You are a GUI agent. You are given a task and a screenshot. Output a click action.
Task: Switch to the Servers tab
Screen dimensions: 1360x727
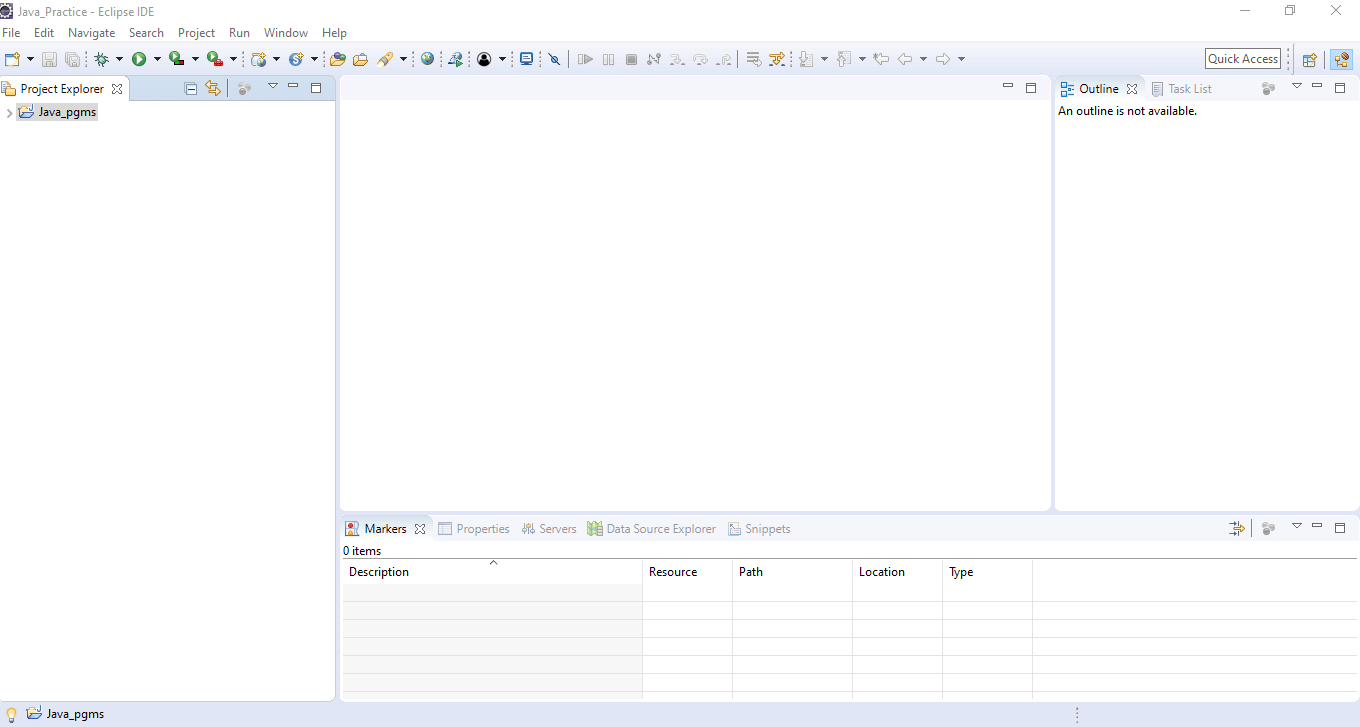tap(549, 529)
